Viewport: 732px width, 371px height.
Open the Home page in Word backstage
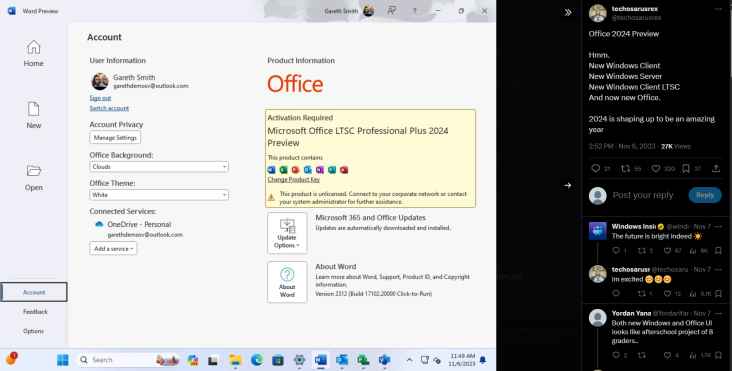(x=34, y=54)
